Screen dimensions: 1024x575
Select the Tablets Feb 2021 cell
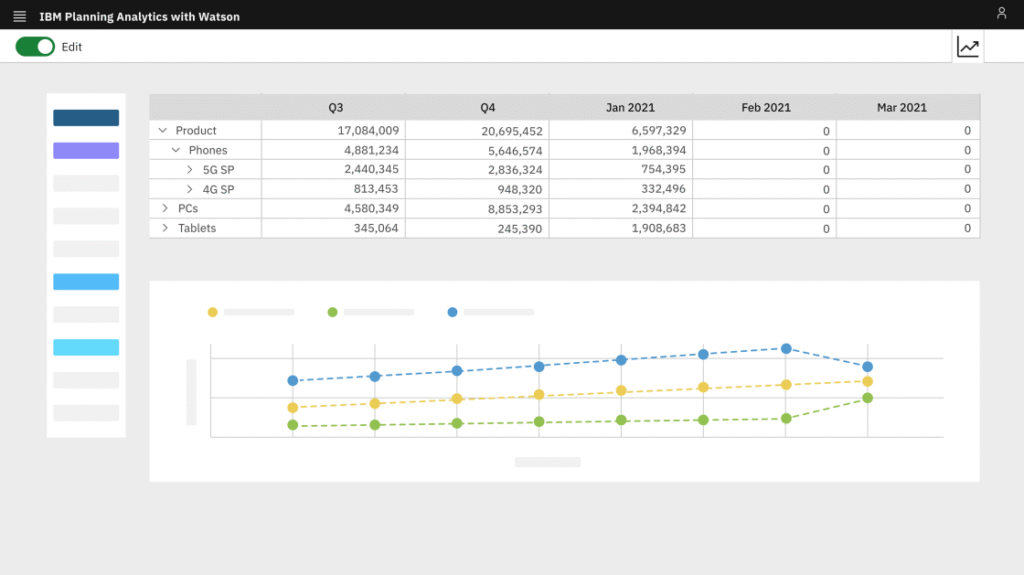[764, 228]
